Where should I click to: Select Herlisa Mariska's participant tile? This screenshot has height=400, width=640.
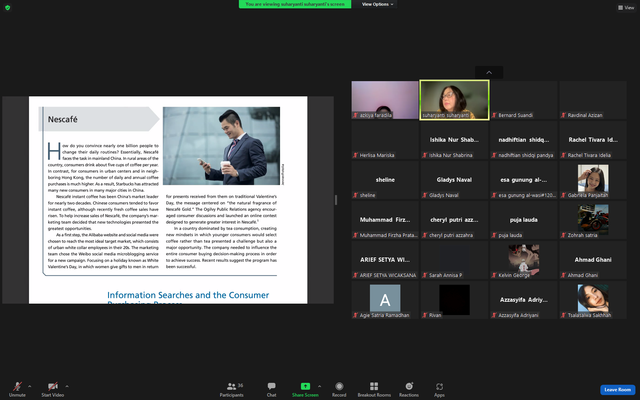[385, 140]
